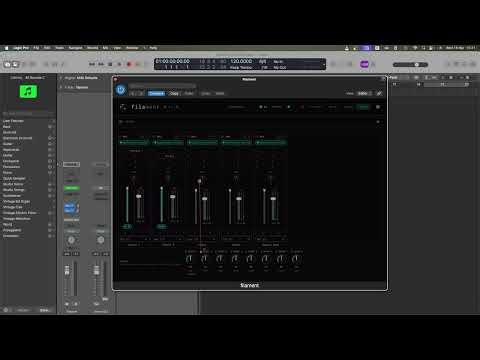The width and height of the screenshot is (480, 360).
Task: Click the Redo button in plugin header
Action: [x=220, y=94]
